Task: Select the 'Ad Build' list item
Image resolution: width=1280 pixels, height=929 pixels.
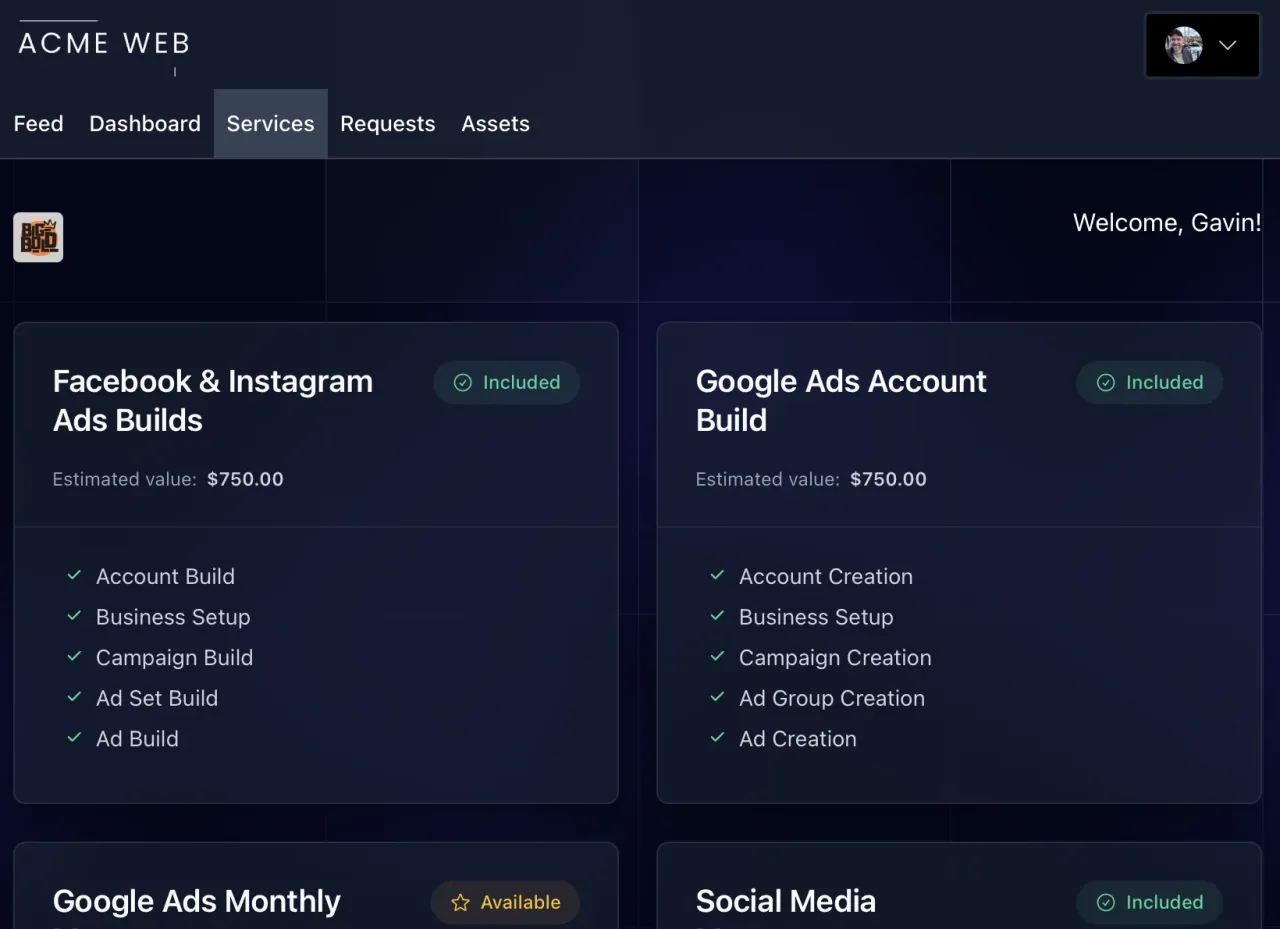Action: (x=137, y=738)
